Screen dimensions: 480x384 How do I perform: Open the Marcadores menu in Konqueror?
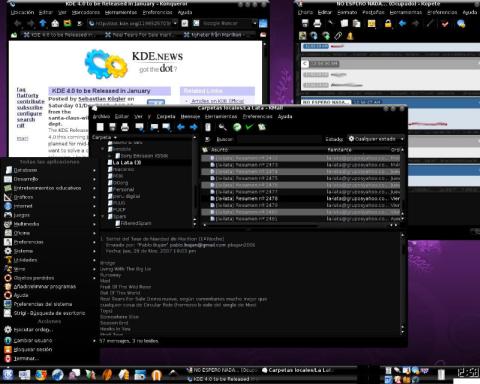(86, 12)
